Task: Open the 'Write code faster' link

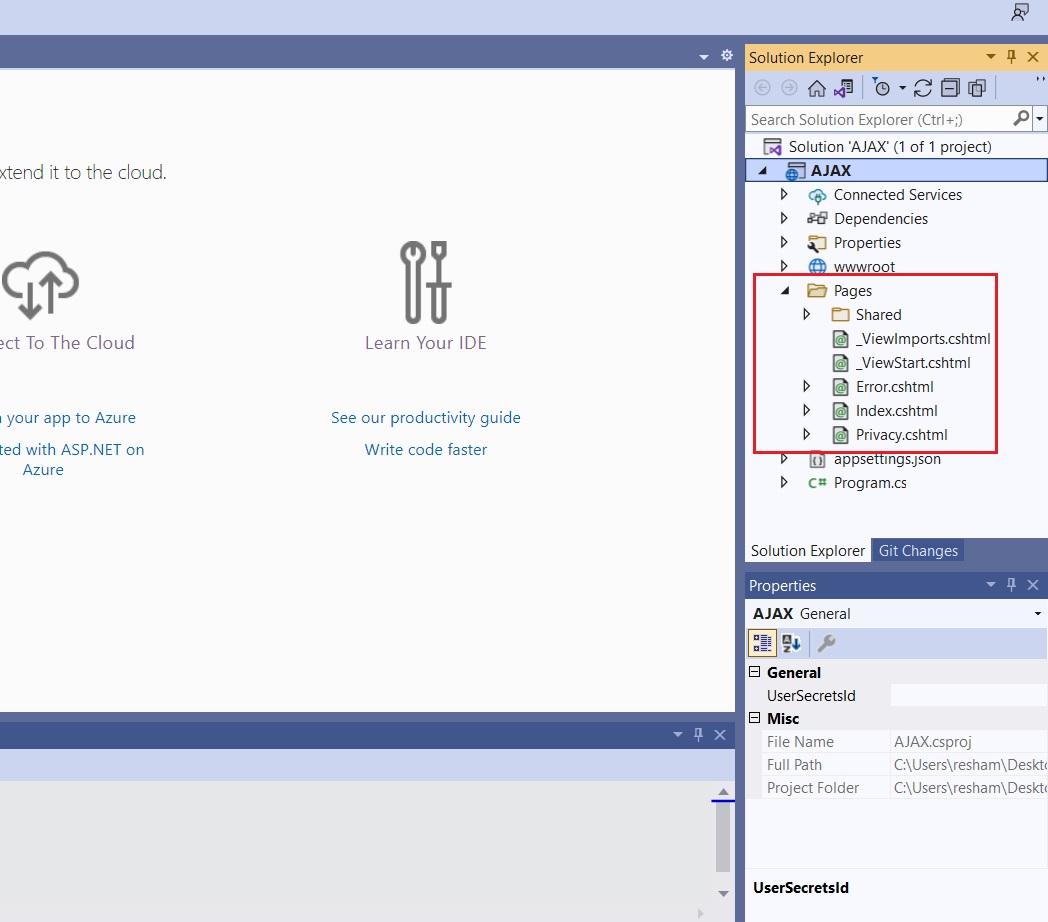Action: pos(426,450)
